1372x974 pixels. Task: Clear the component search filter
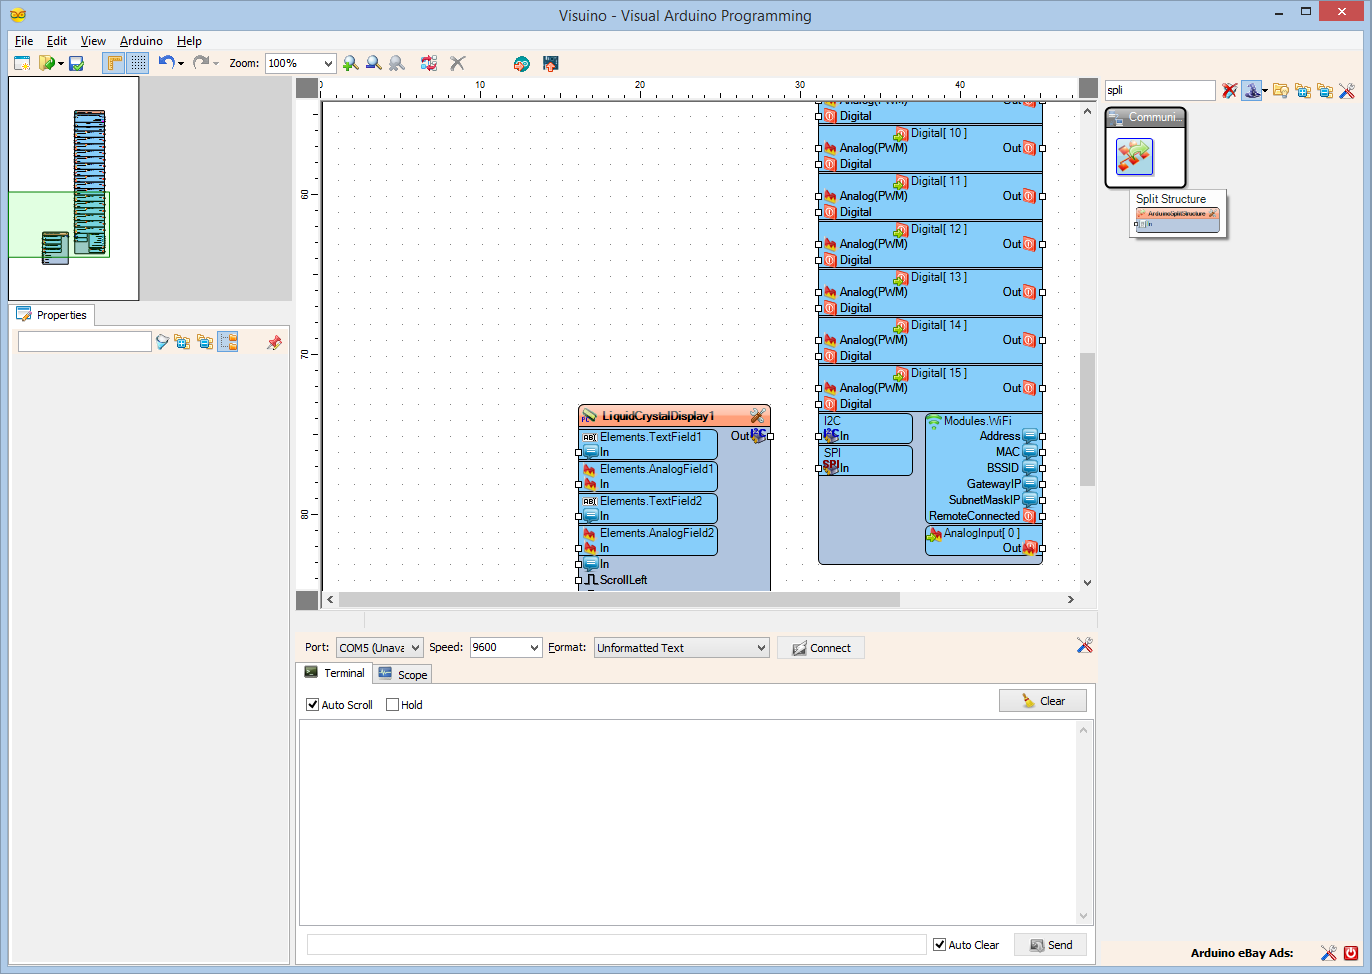point(1229,90)
